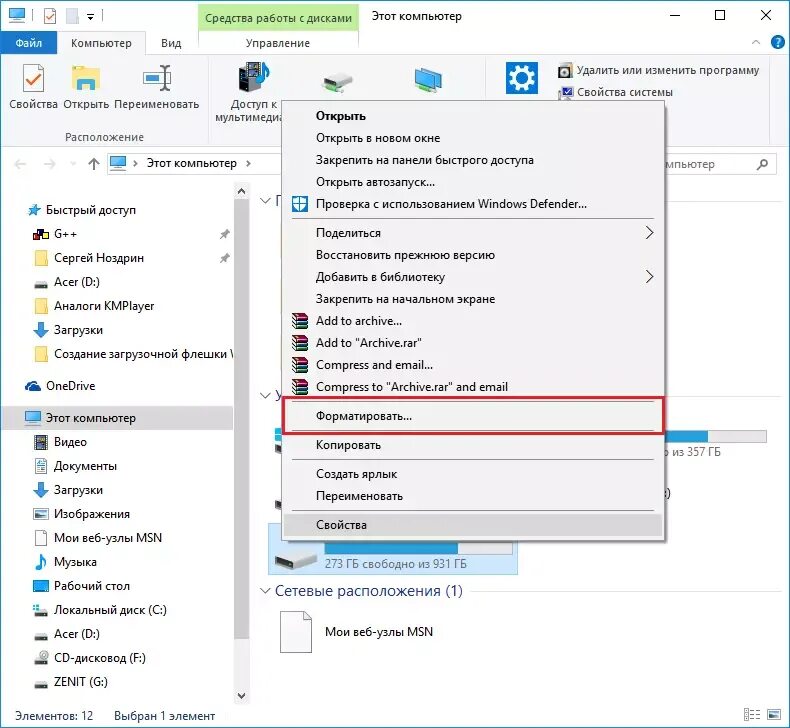The width and height of the screenshot is (790, 728).
Task: Open Локальный диск (C:) in navigation pane
Action: (x=110, y=610)
